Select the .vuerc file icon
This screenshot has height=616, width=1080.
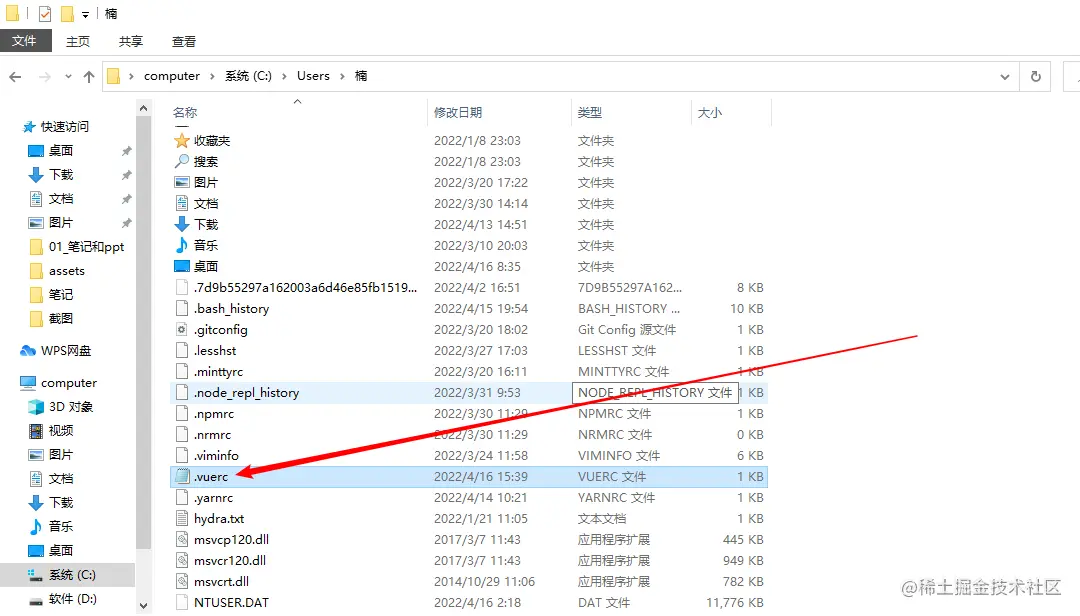[x=182, y=476]
